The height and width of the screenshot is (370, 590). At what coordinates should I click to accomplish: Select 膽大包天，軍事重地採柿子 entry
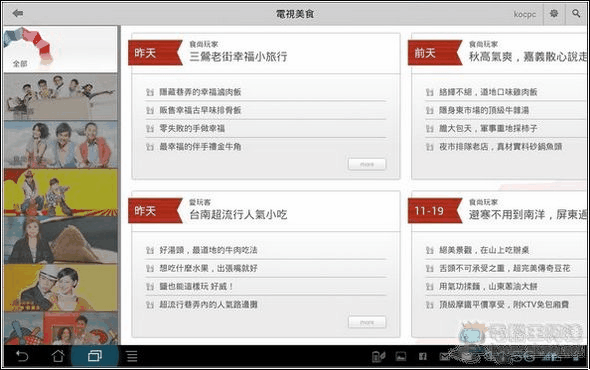coord(488,128)
